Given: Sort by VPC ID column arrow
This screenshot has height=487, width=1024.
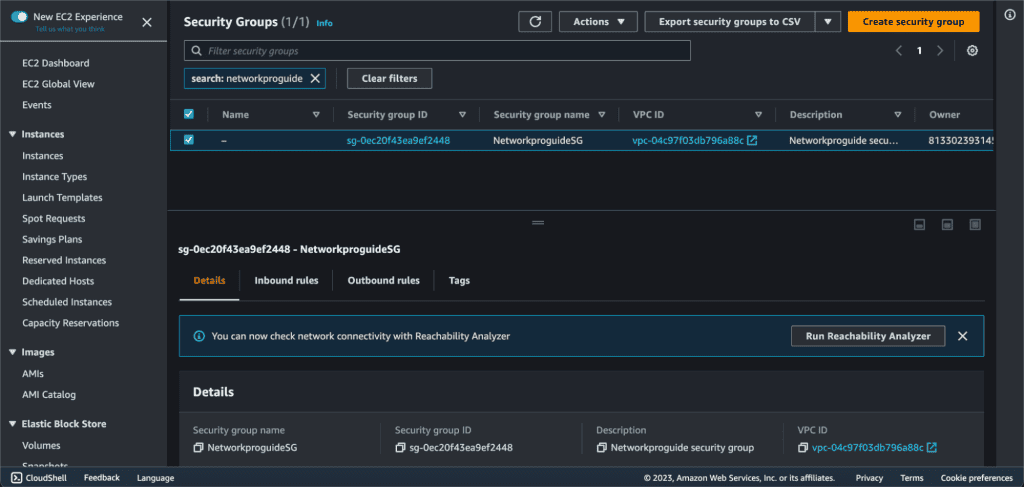Looking at the screenshot, I should pos(758,114).
